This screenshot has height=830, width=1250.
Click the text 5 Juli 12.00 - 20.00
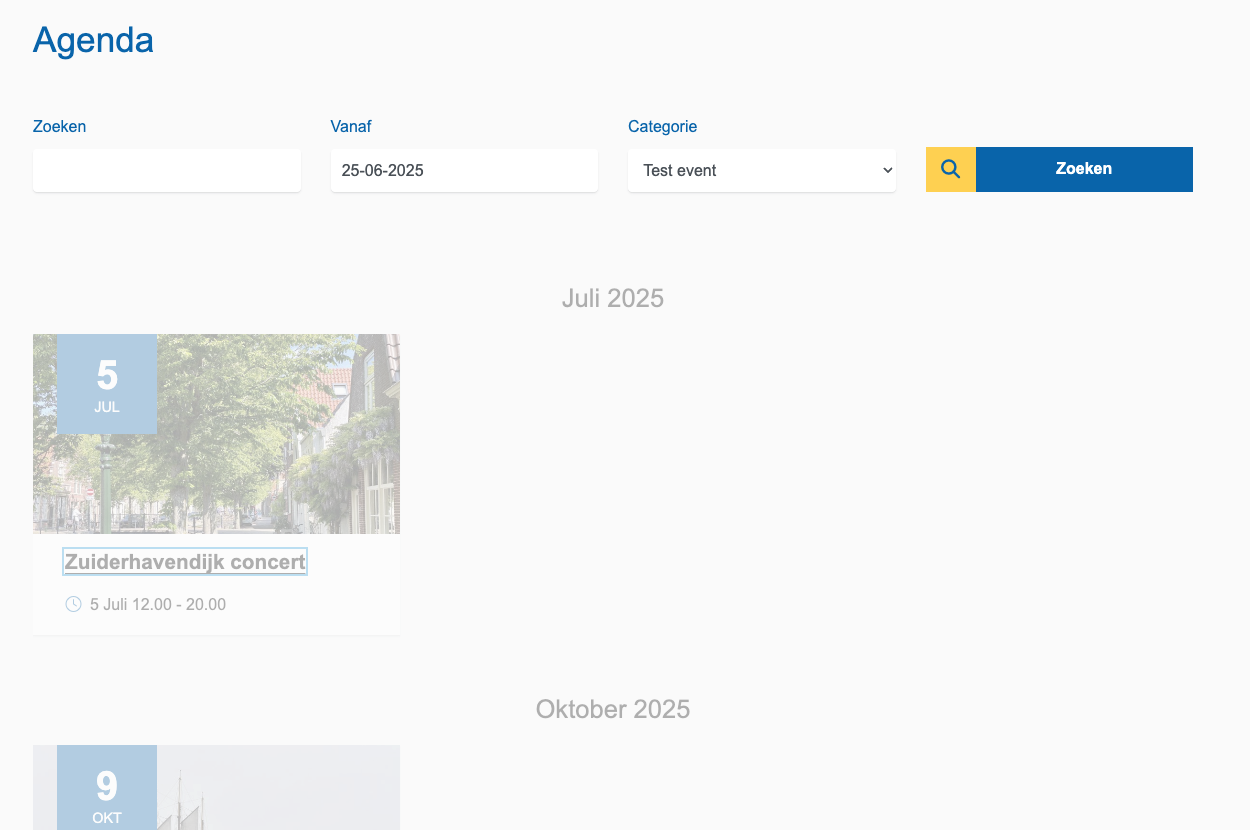(158, 604)
